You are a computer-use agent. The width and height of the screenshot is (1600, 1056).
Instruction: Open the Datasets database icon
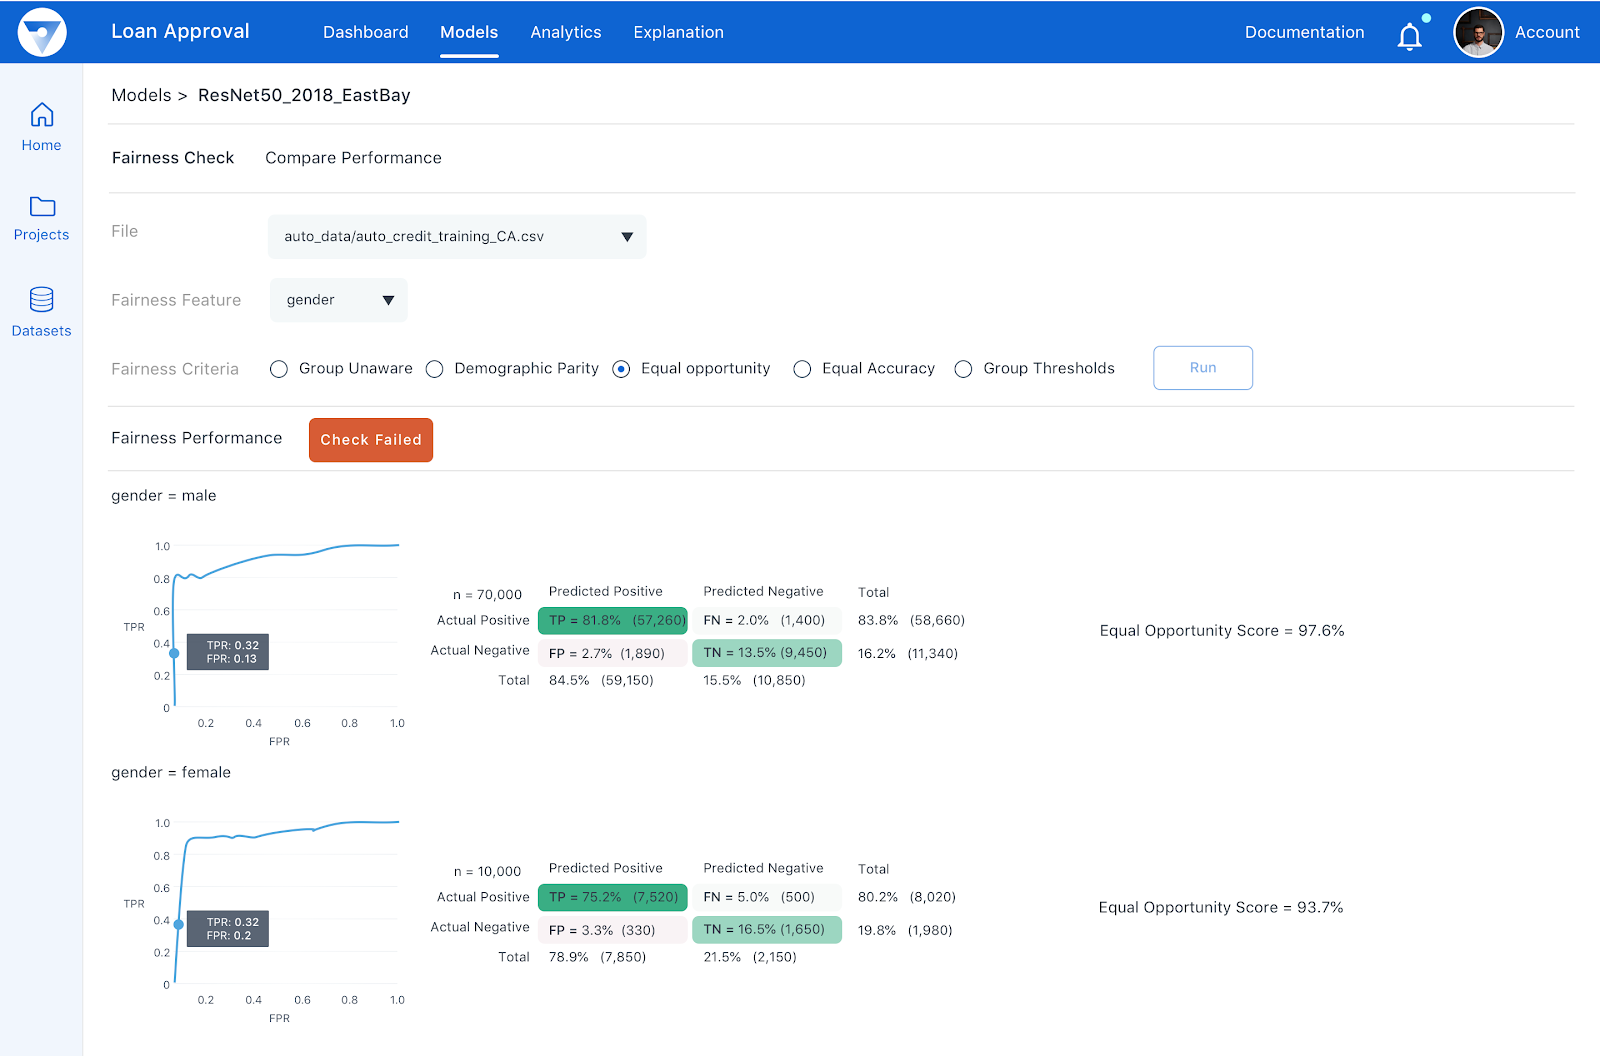(41, 299)
